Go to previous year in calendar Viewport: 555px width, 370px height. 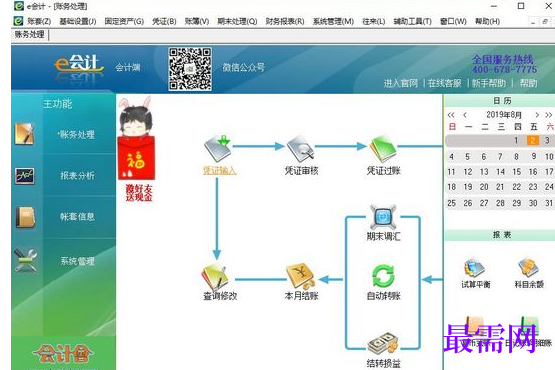point(451,115)
